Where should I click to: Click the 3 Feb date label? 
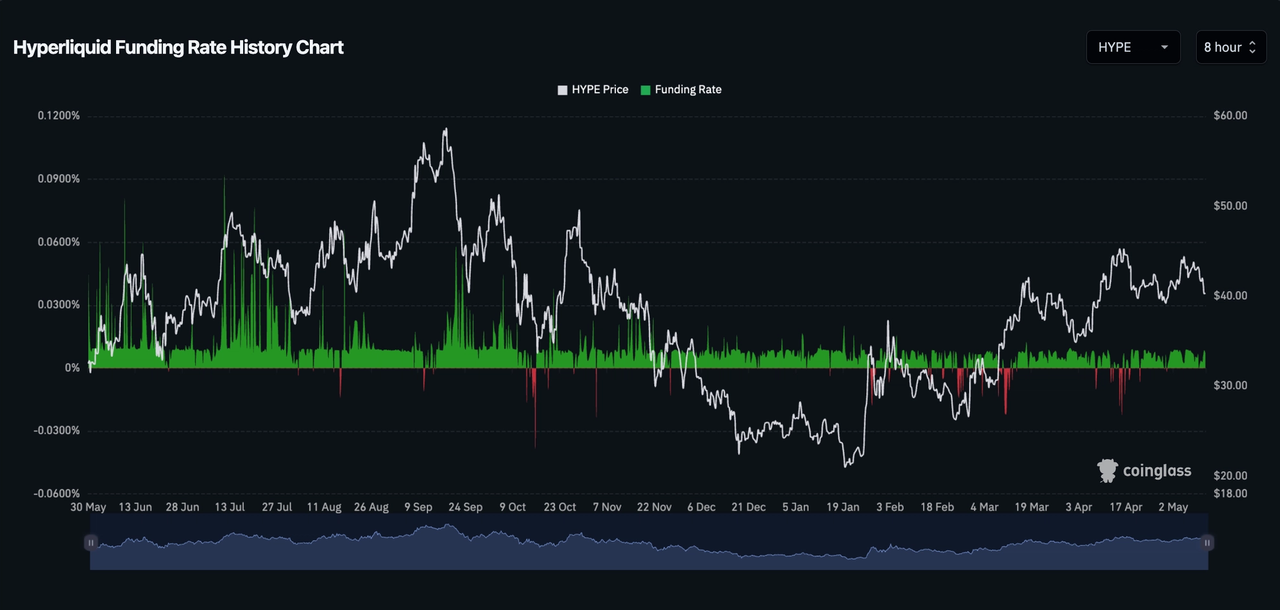point(890,508)
